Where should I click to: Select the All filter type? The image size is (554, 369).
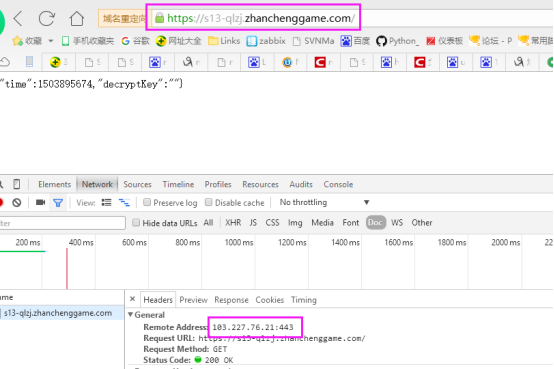tap(208, 223)
